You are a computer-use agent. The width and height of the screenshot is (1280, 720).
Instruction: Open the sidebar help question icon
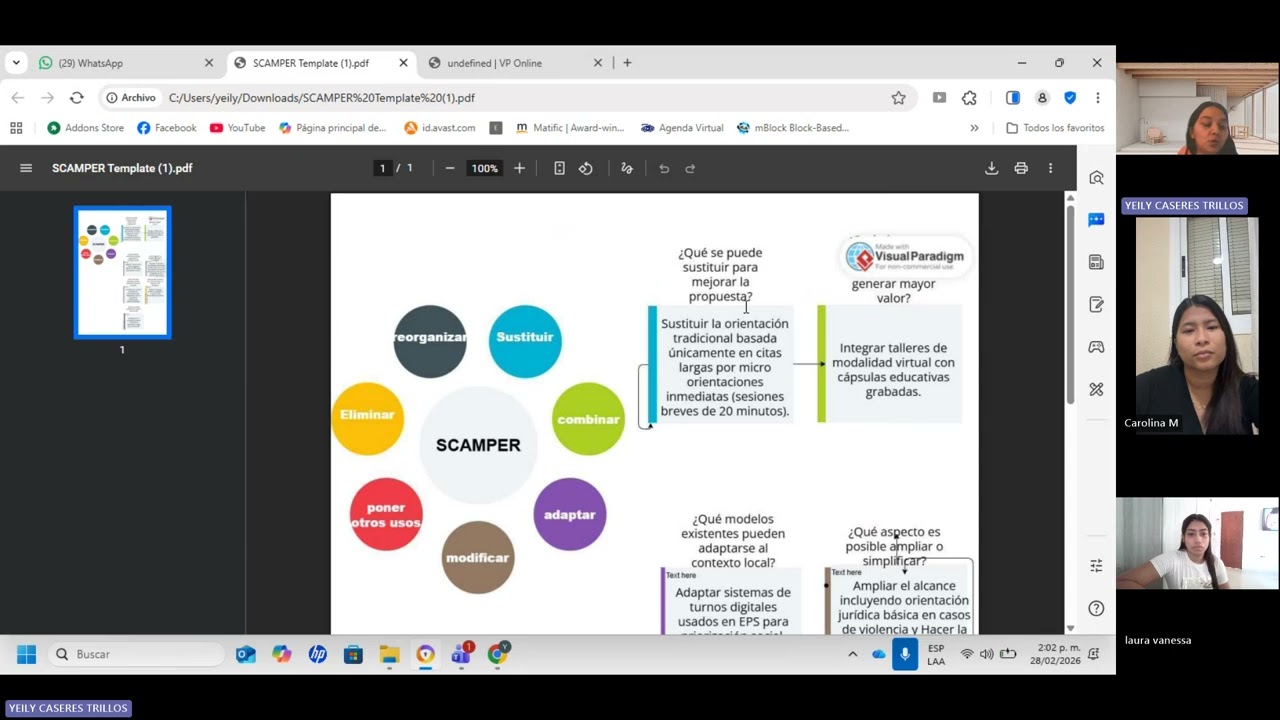click(1097, 608)
